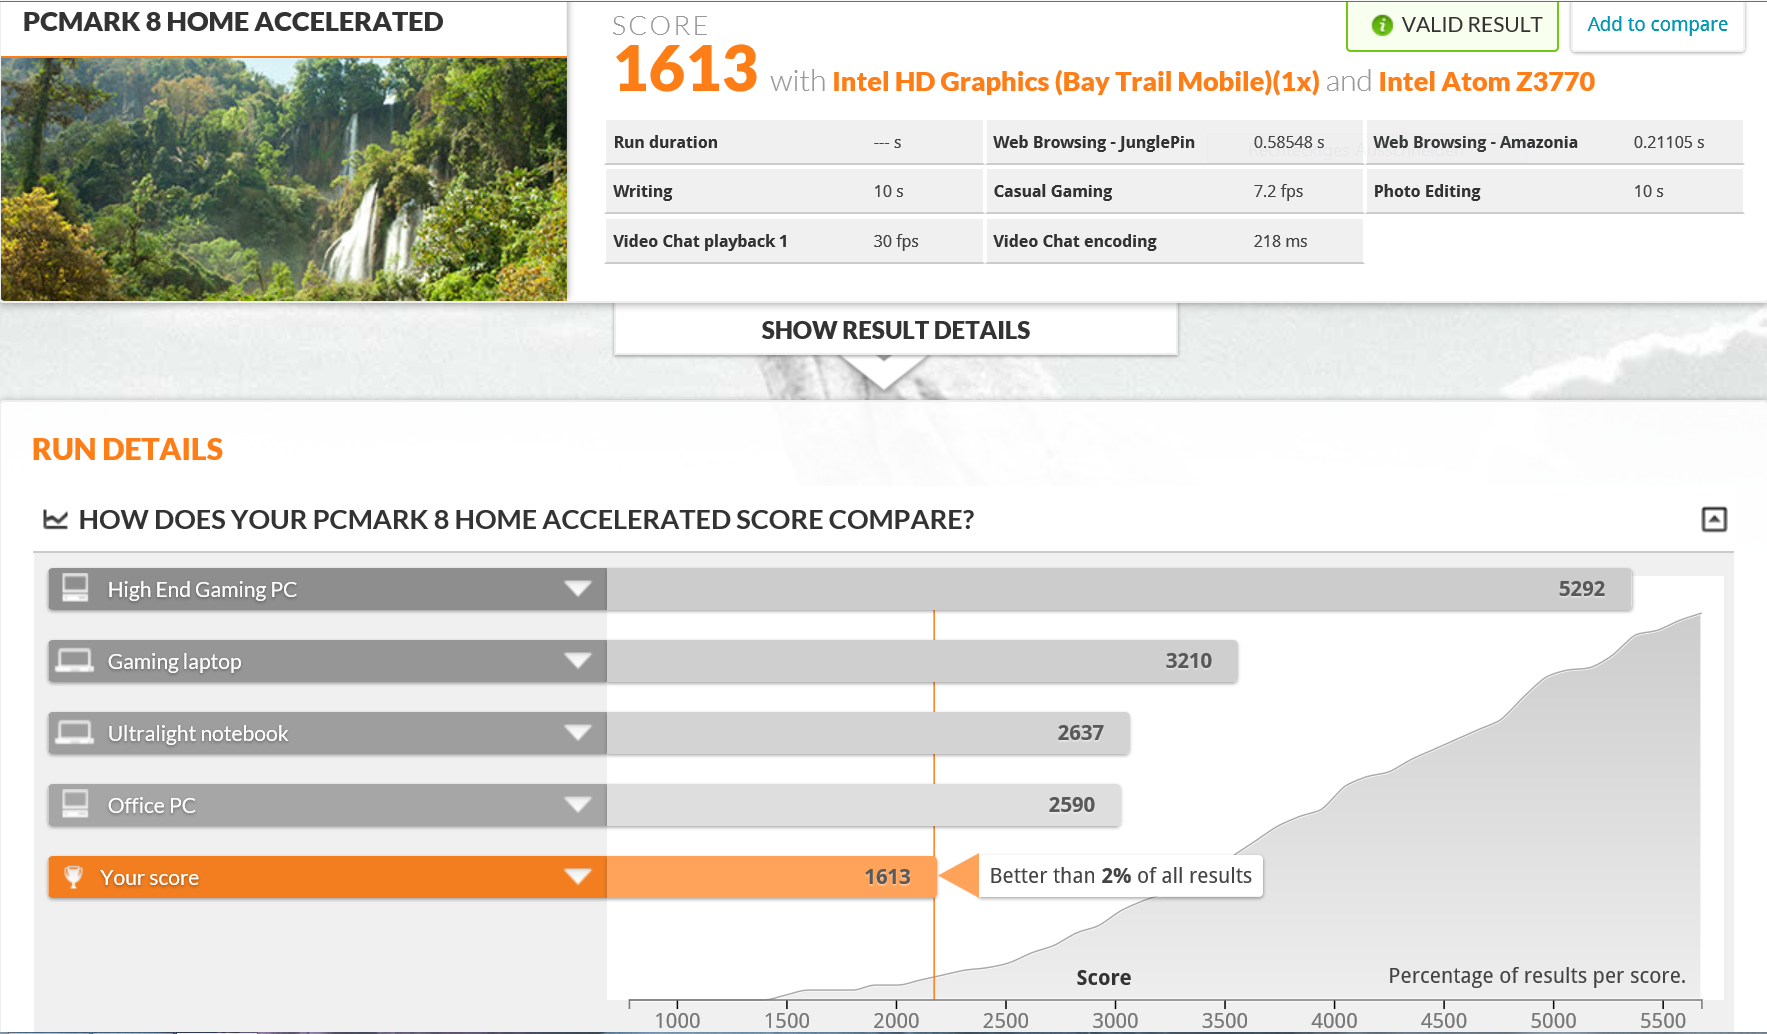Expand the Ultralight notebook dropdown arrow
1767x1034 pixels.
pos(578,732)
